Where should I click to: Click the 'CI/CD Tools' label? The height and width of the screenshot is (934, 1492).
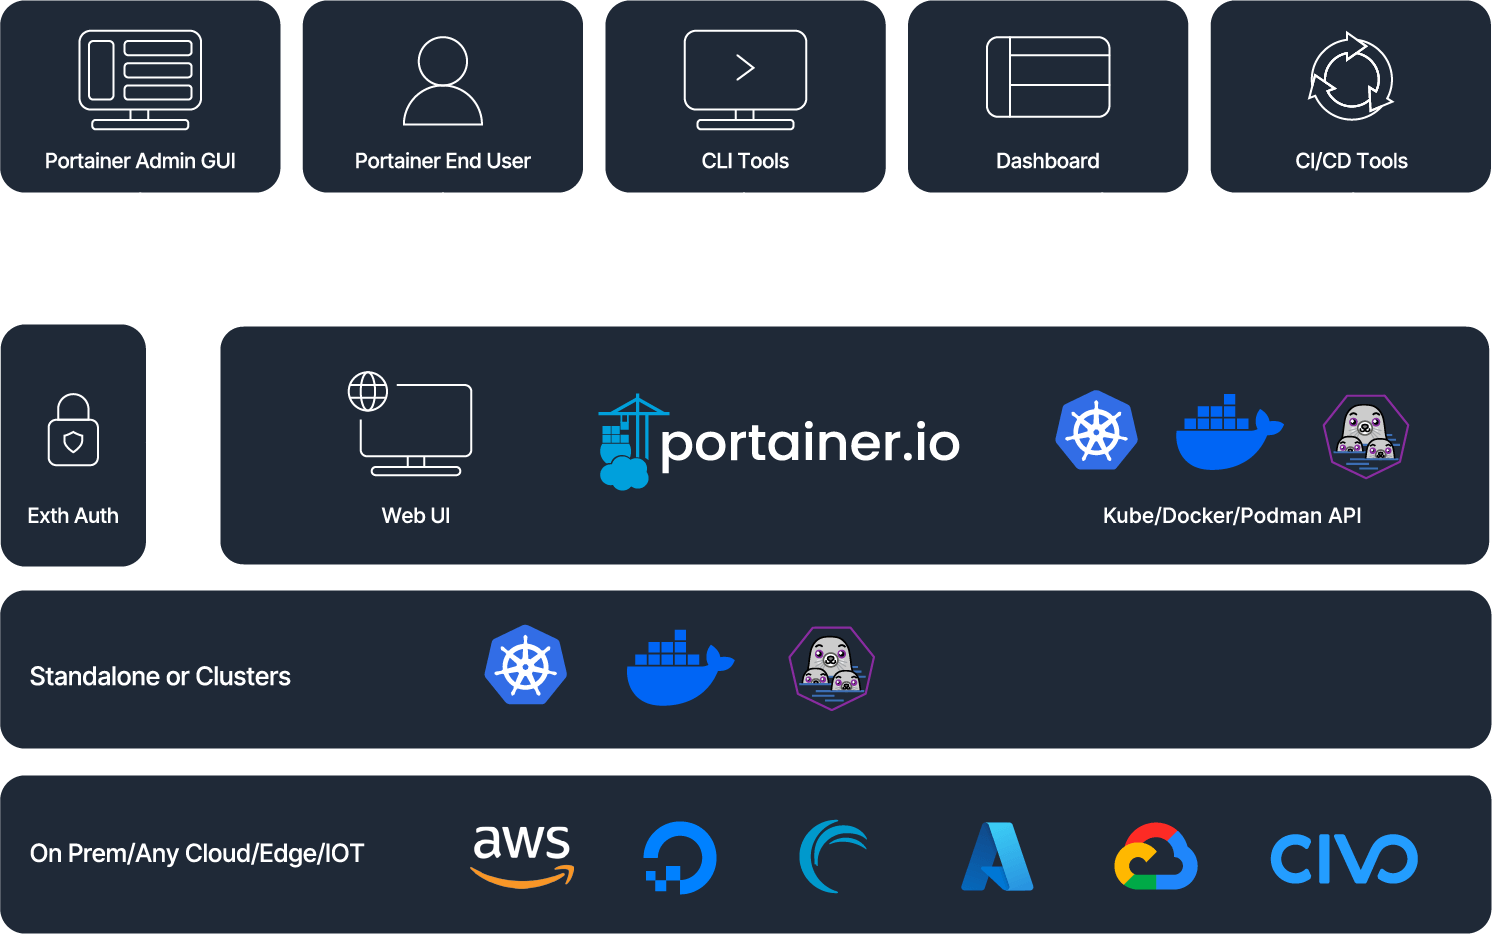point(1351,161)
